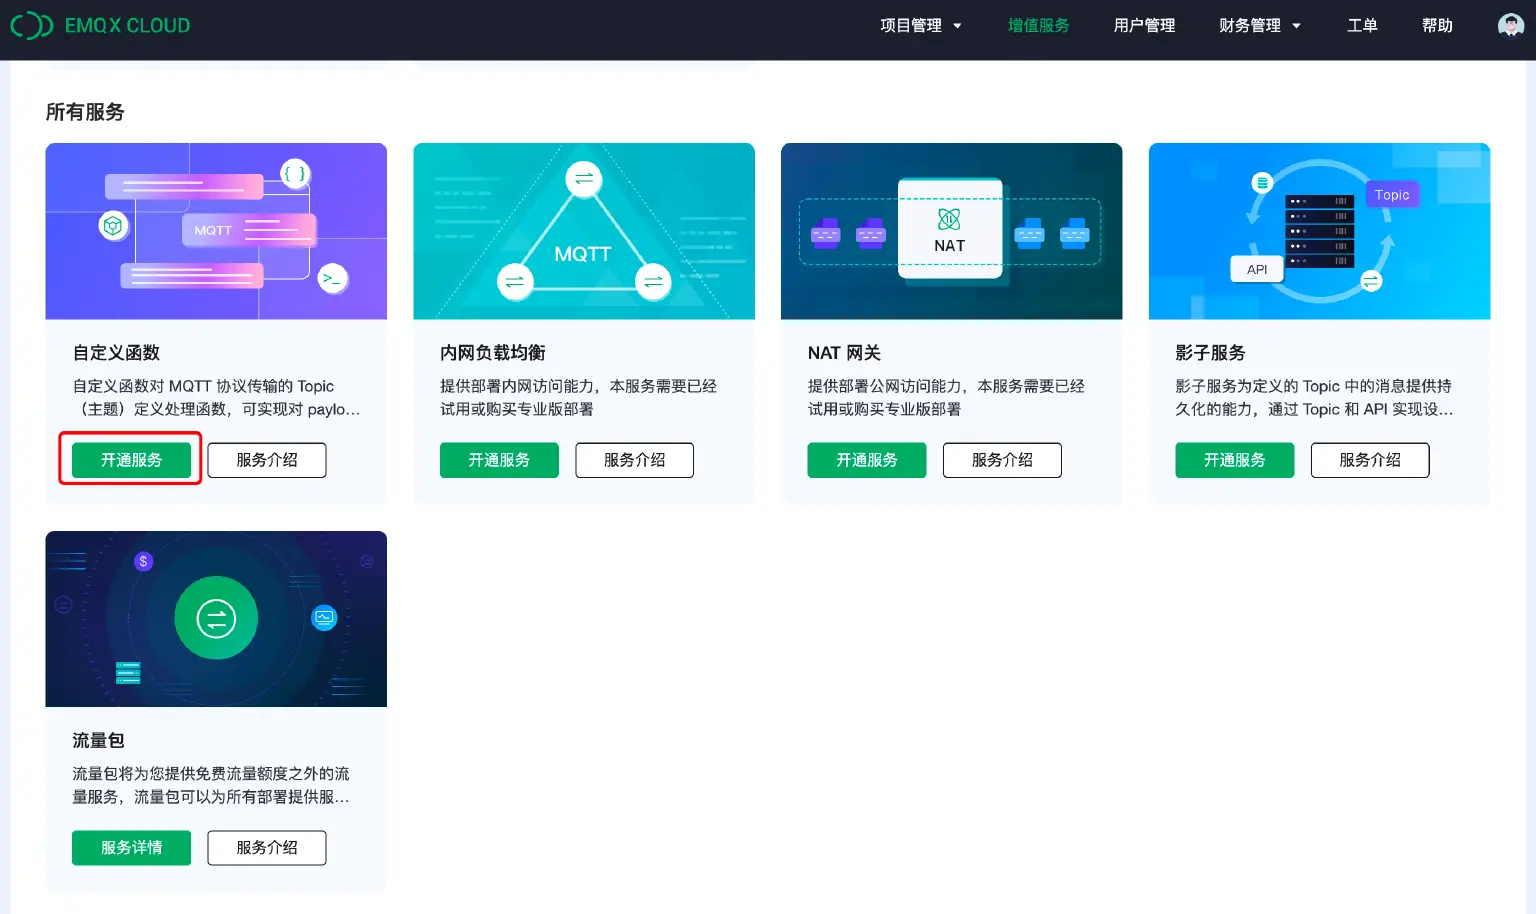Select the 增值服务 menu item
The width and height of the screenshot is (1536, 914).
[x=1038, y=25]
